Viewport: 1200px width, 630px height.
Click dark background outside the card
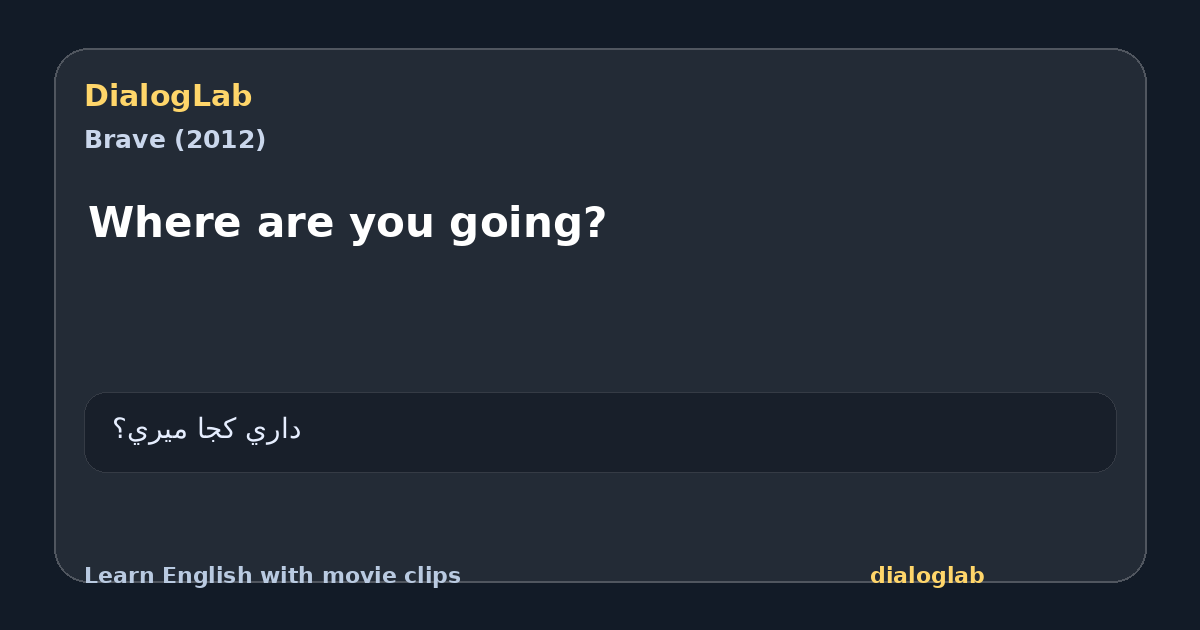(600, 22)
